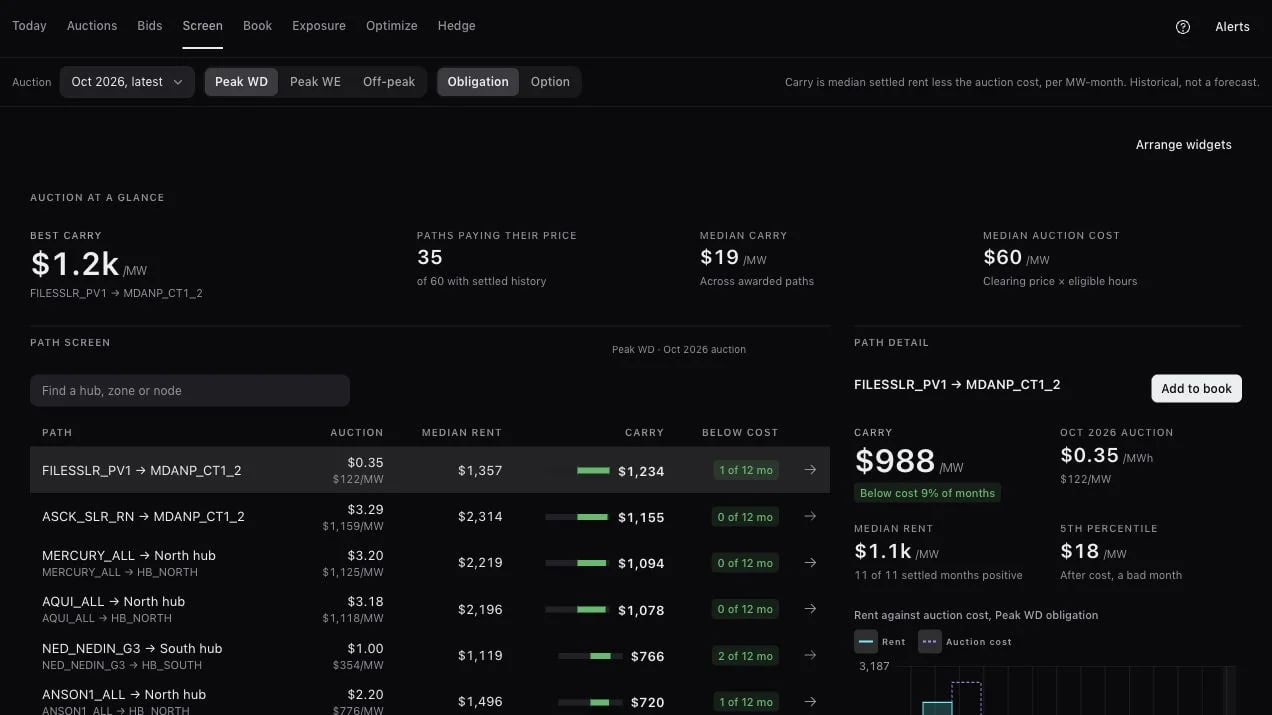Go to the Optimize tab
1272x715 pixels.
click(x=392, y=26)
